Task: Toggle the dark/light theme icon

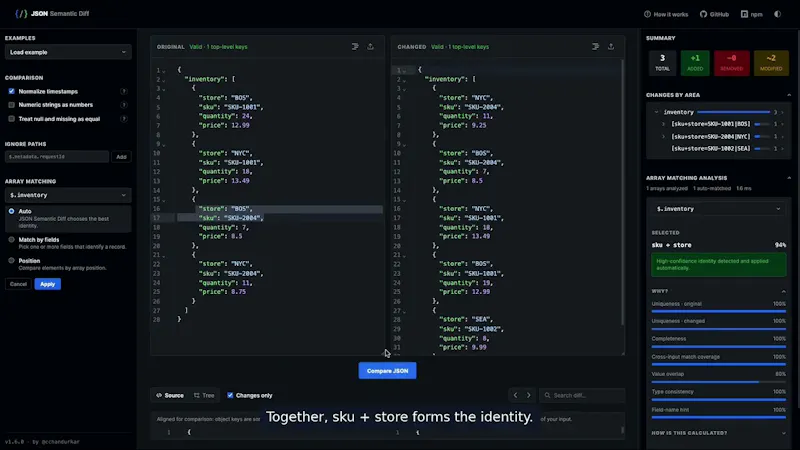Action: click(x=777, y=14)
